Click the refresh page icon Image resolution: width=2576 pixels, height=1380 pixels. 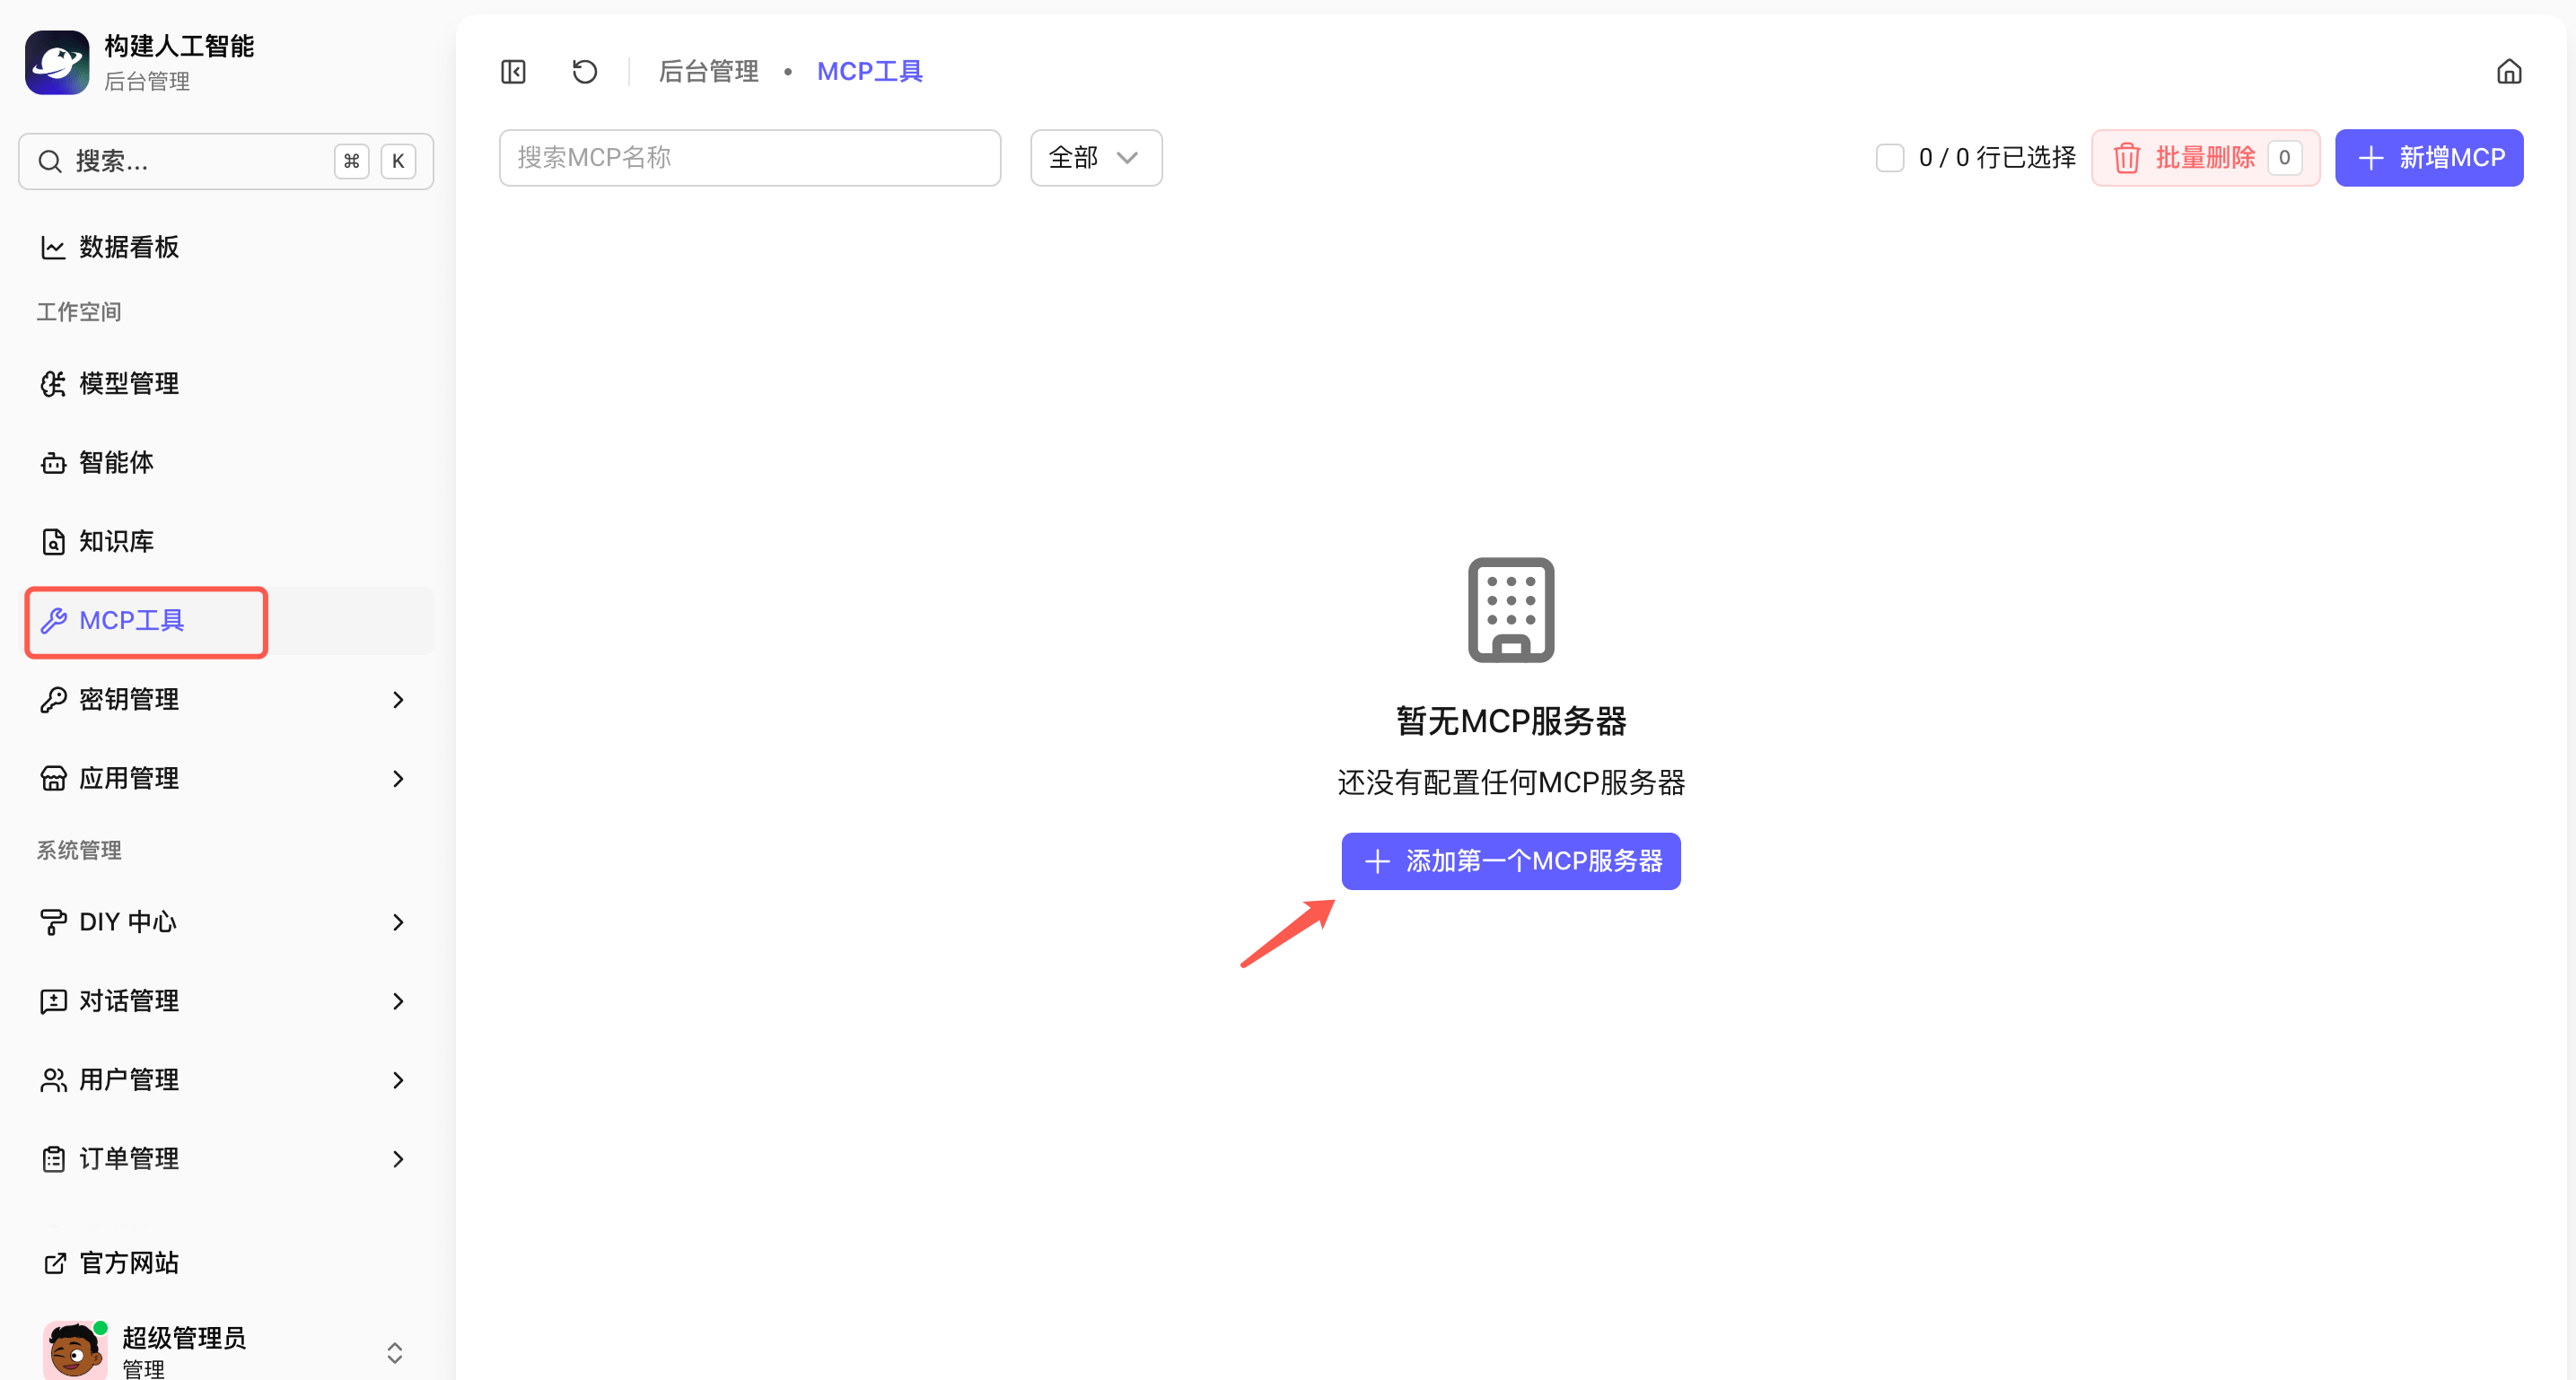(585, 72)
